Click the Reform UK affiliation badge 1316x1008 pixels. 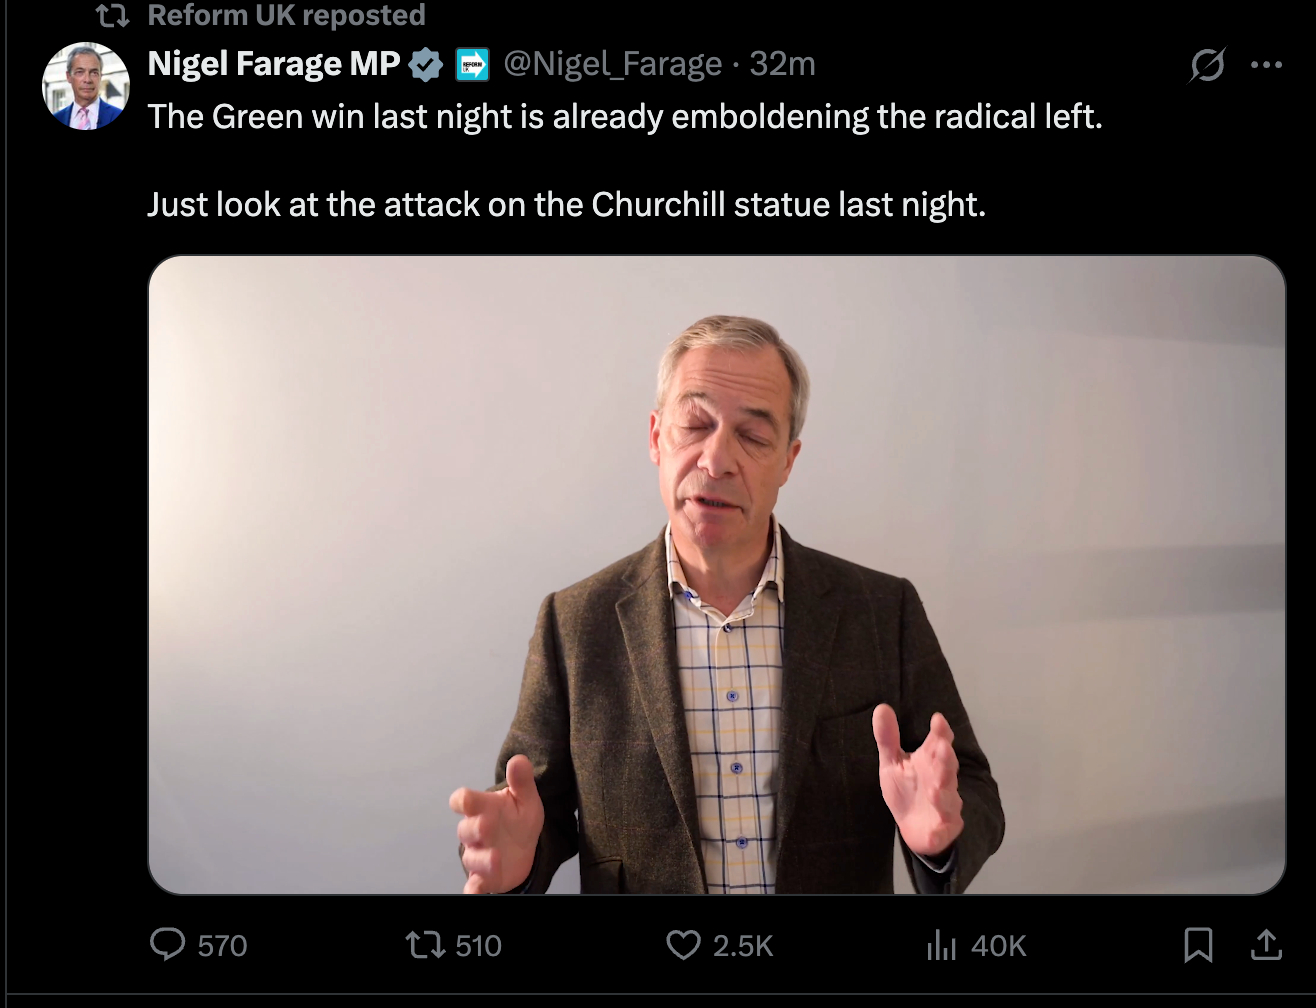(x=472, y=65)
